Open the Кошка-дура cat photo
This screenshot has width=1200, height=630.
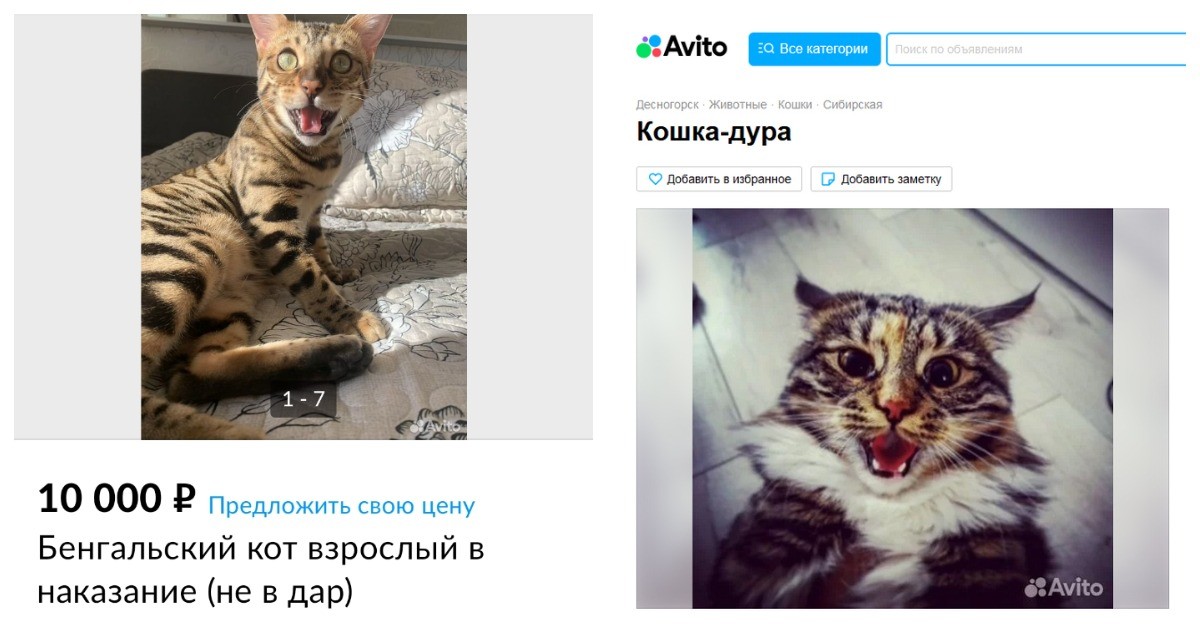[x=902, y=408]
